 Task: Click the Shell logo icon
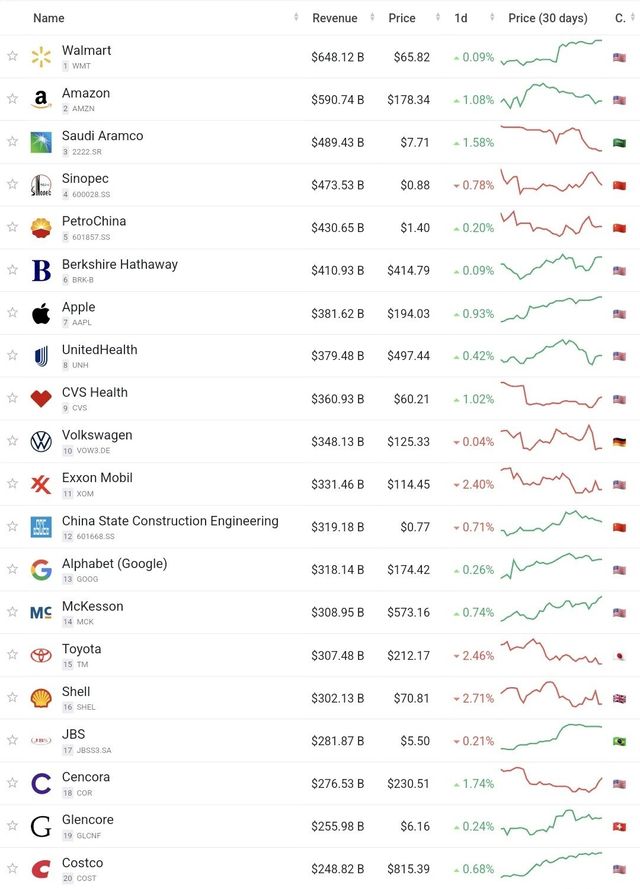pyautogui.click(x=41, y=698)
